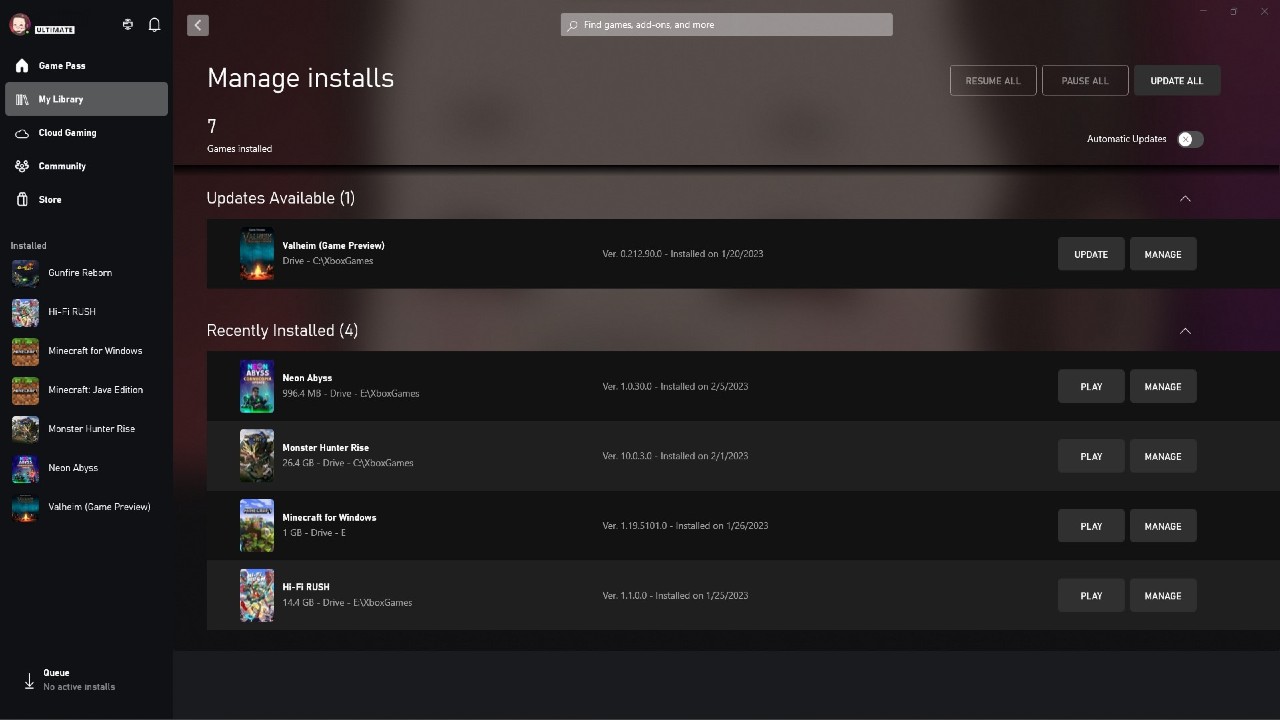Screen dimensions: 1280x720
Task: Navigate to the Store section
Action: coord(50,200)
